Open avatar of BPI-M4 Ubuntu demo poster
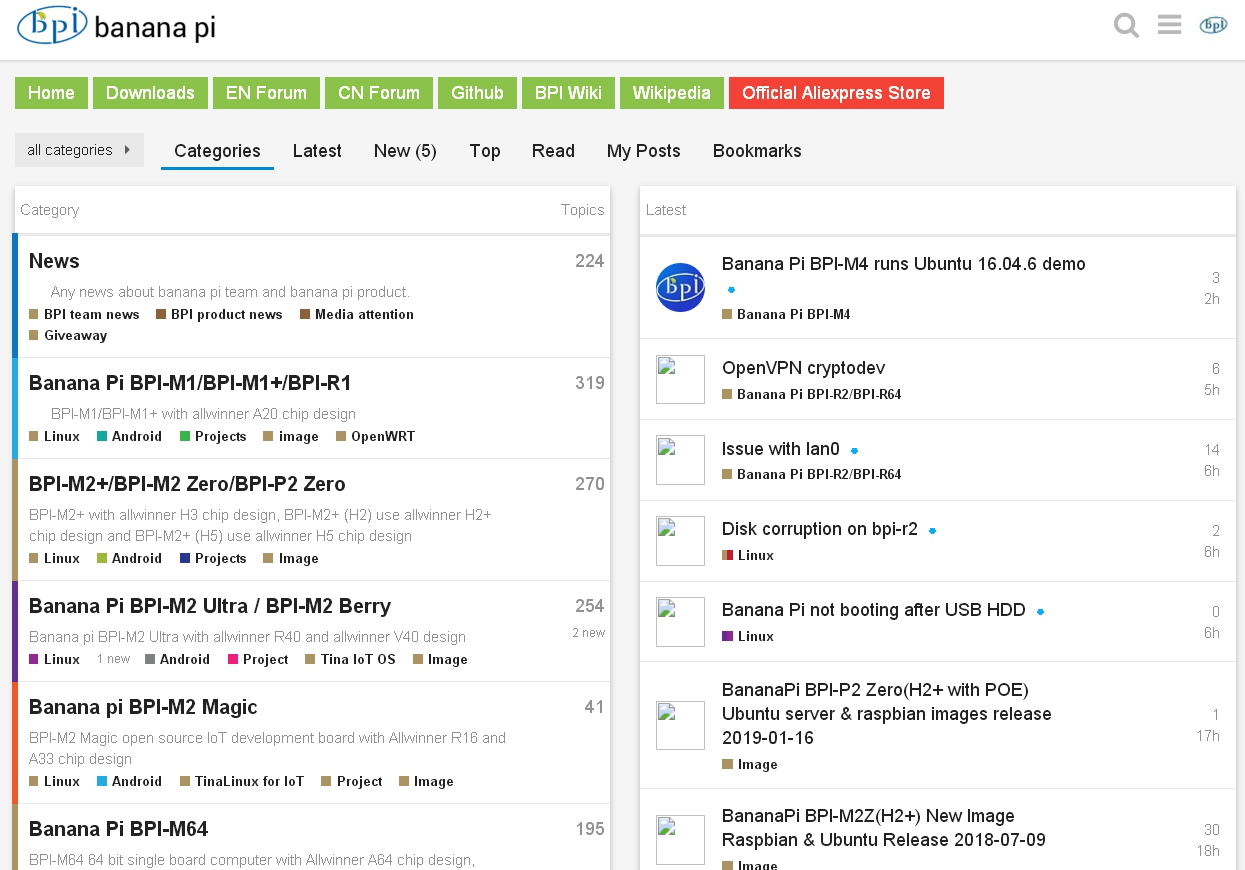This screenshot has height=870, width=1245. click(x=680, y=287)
